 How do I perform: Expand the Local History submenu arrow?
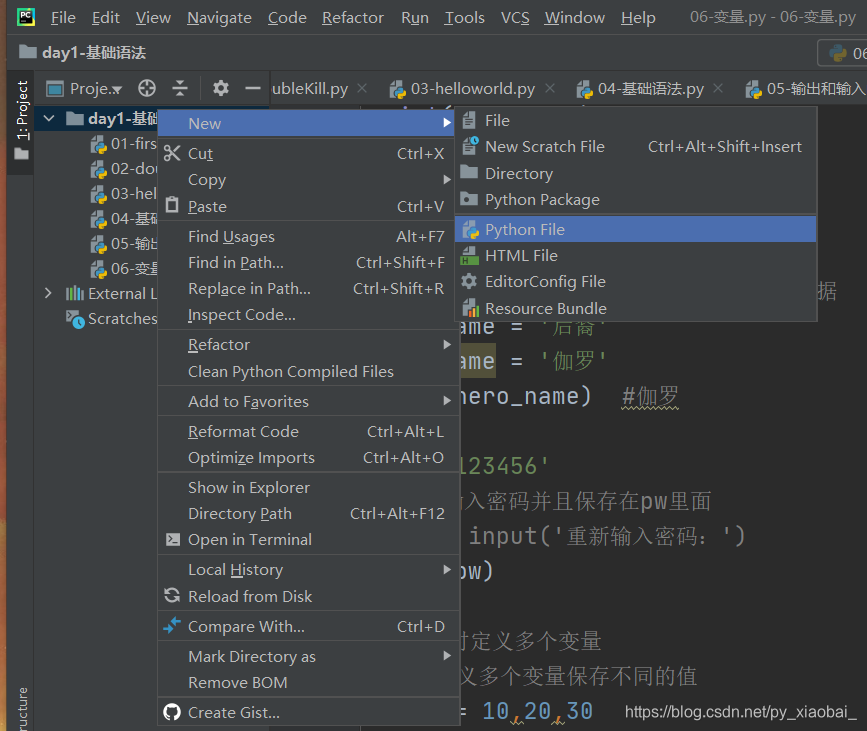click(x=447, y=569)
